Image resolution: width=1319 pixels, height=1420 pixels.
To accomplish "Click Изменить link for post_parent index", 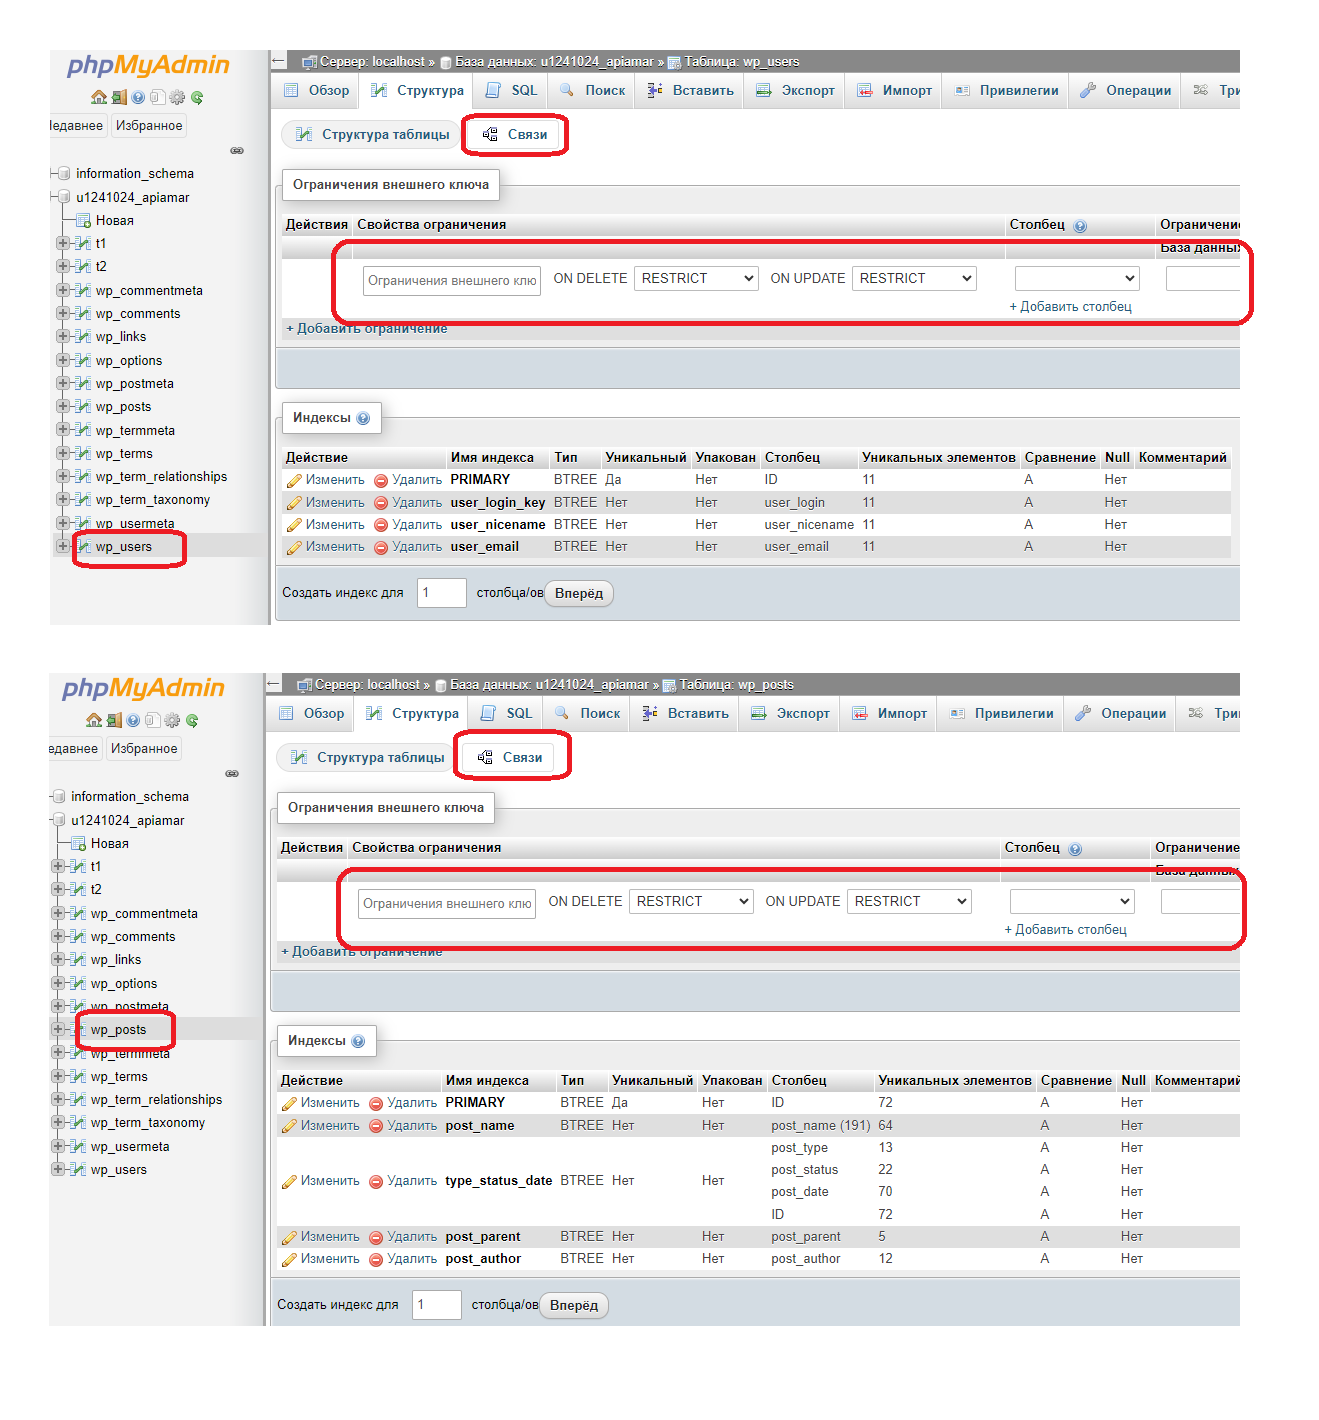I will coord(330,1237).
